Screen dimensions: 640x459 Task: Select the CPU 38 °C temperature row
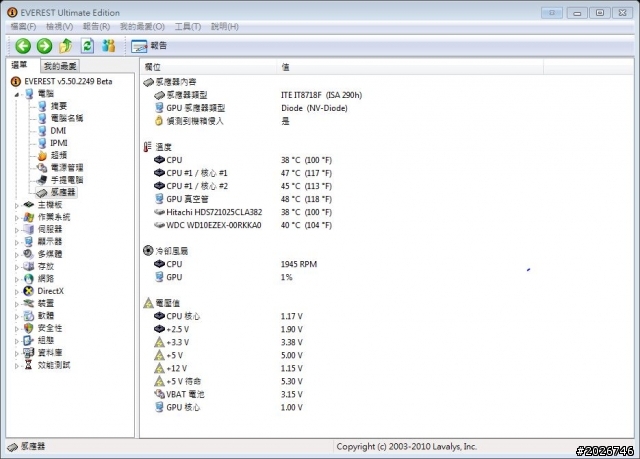[x=243, y=160]
